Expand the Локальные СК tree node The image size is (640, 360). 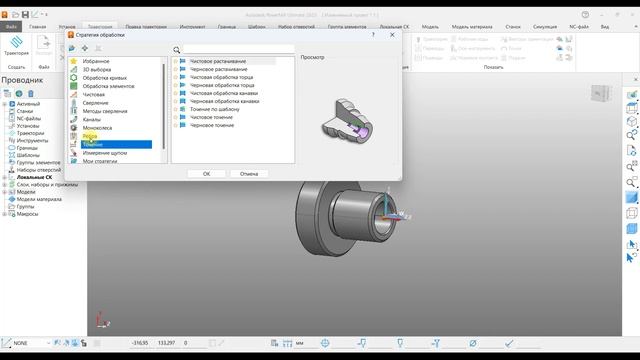(x=4, y=178)
